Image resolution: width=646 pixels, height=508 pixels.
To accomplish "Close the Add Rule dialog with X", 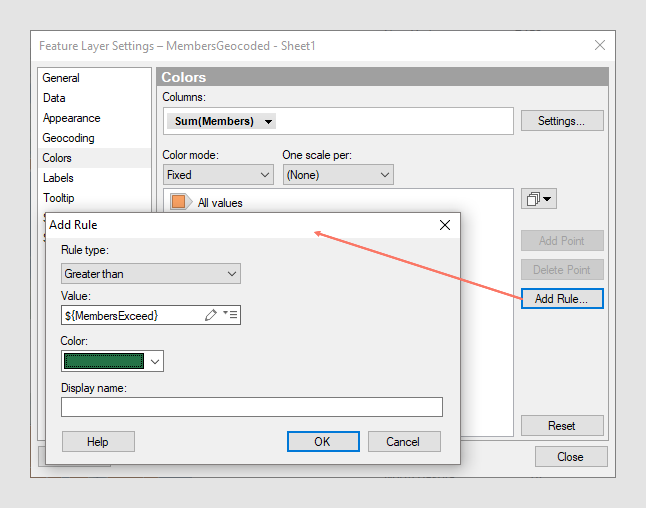I will tap(445, 225).
